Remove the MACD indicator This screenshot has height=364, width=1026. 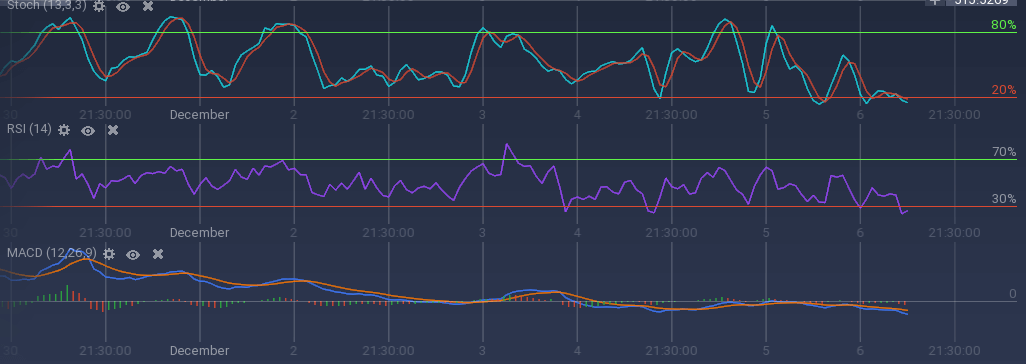(x=158, y=253)
